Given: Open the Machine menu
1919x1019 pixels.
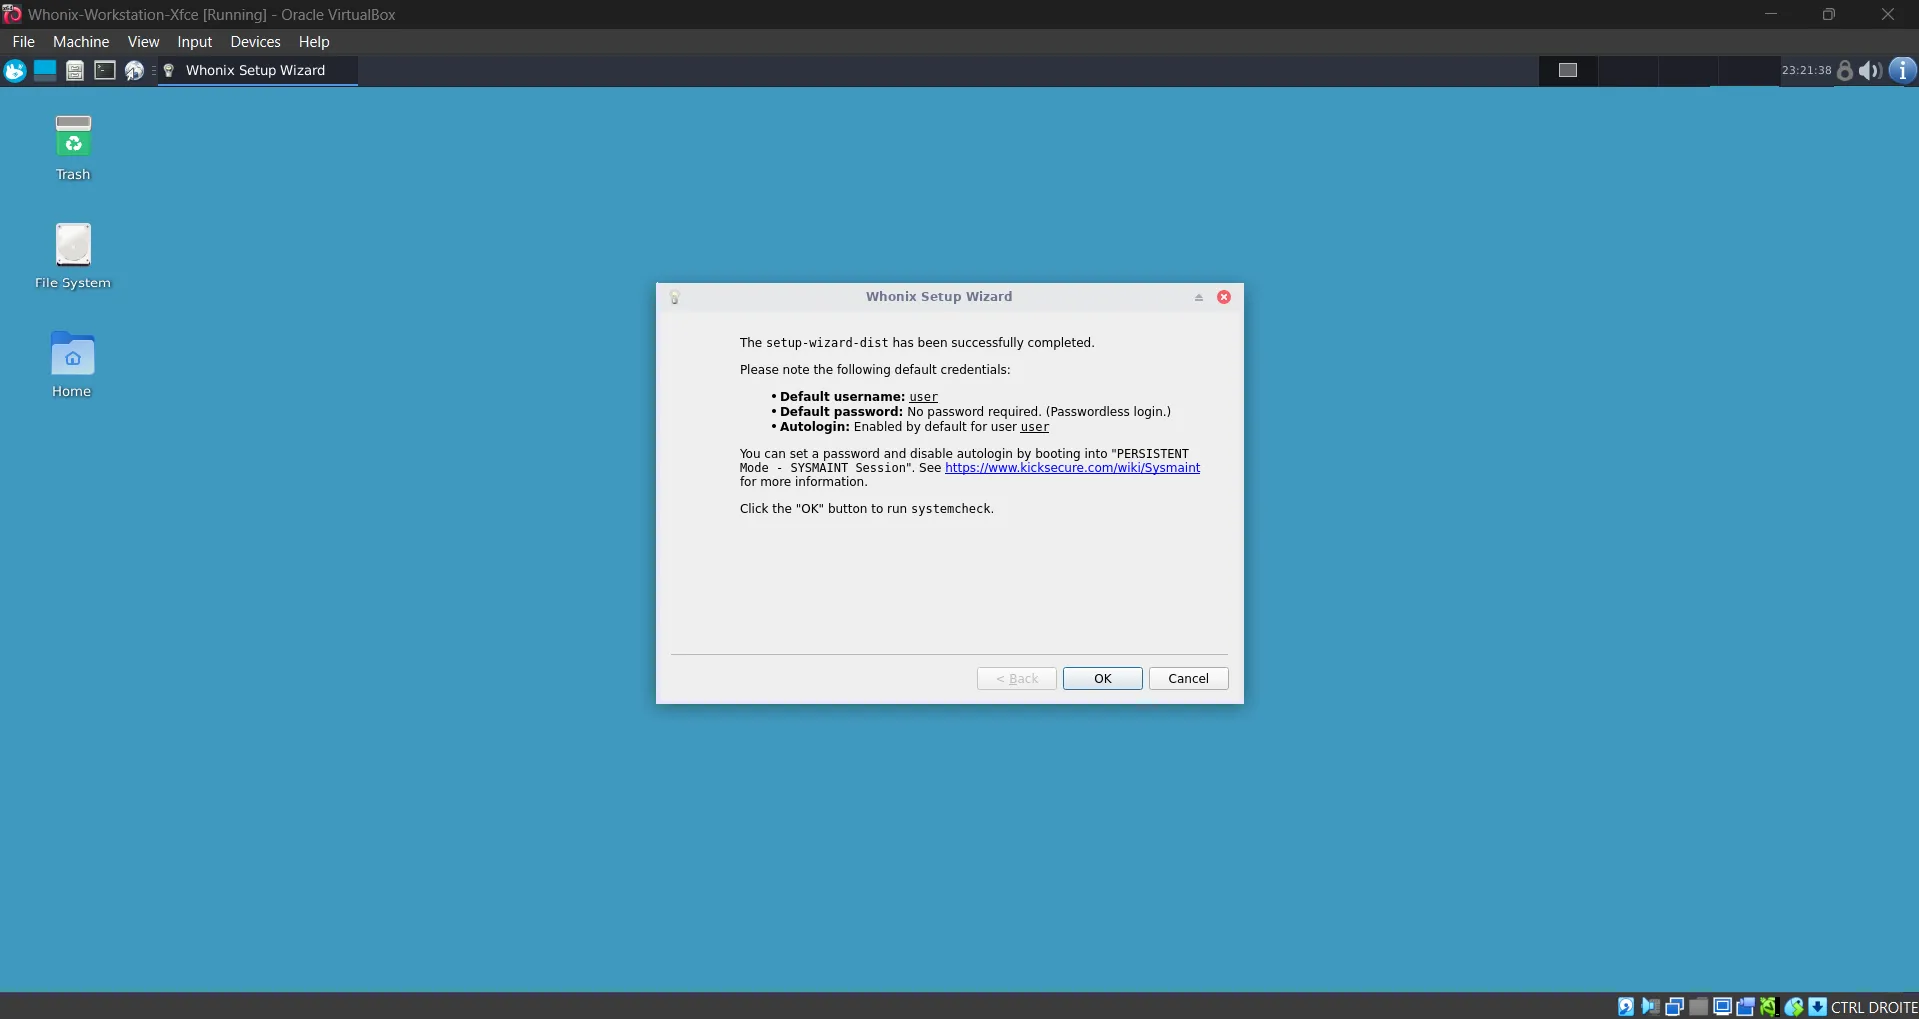Looking at the screenshot, I should [x=81, y=42].
